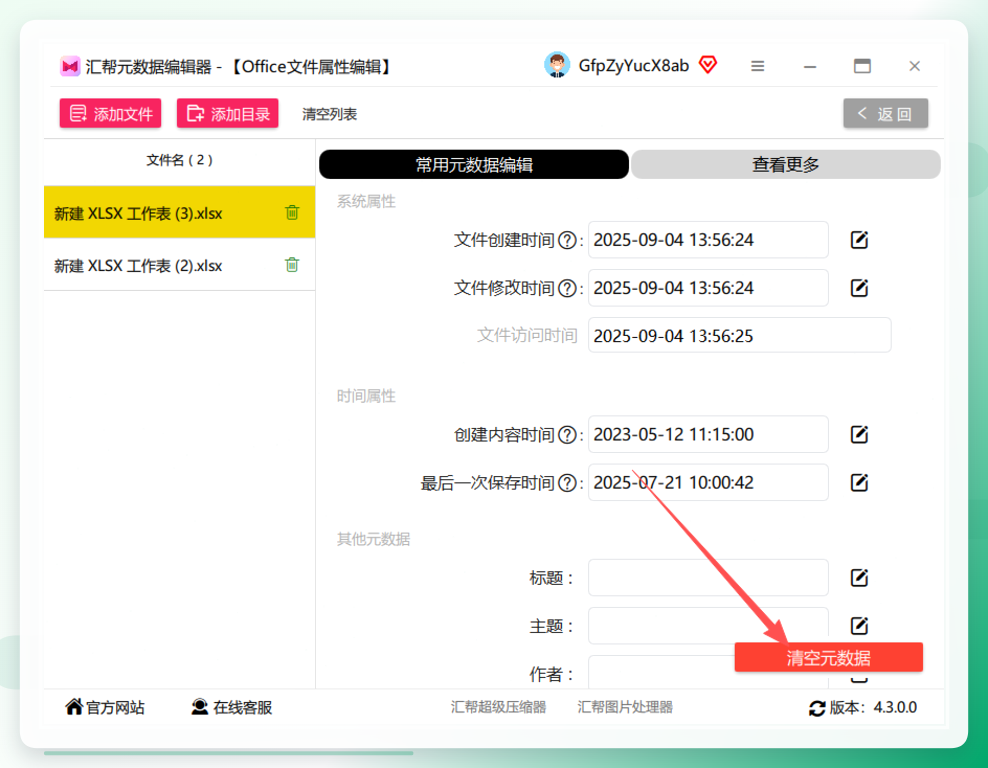Click edit icon for 标题 field
The width and height of the screenshot is (988, 768).
[859, 578]
